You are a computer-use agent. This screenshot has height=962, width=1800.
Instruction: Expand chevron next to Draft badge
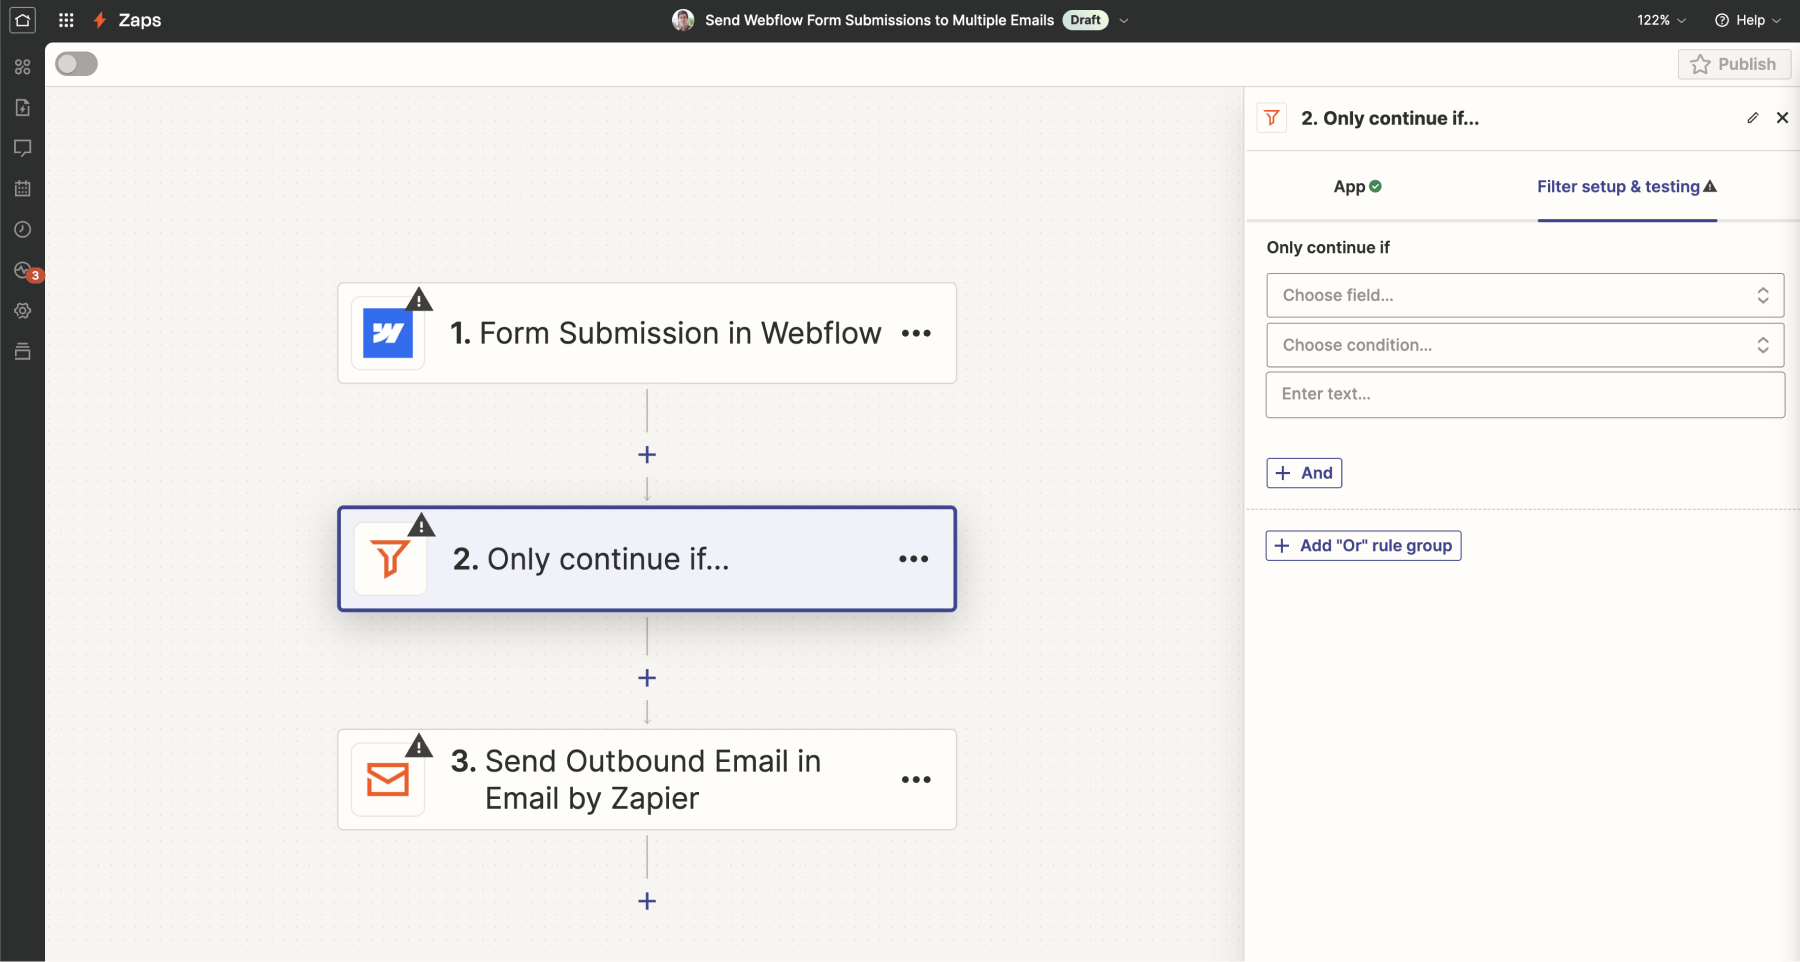[x=1124, y=20]
